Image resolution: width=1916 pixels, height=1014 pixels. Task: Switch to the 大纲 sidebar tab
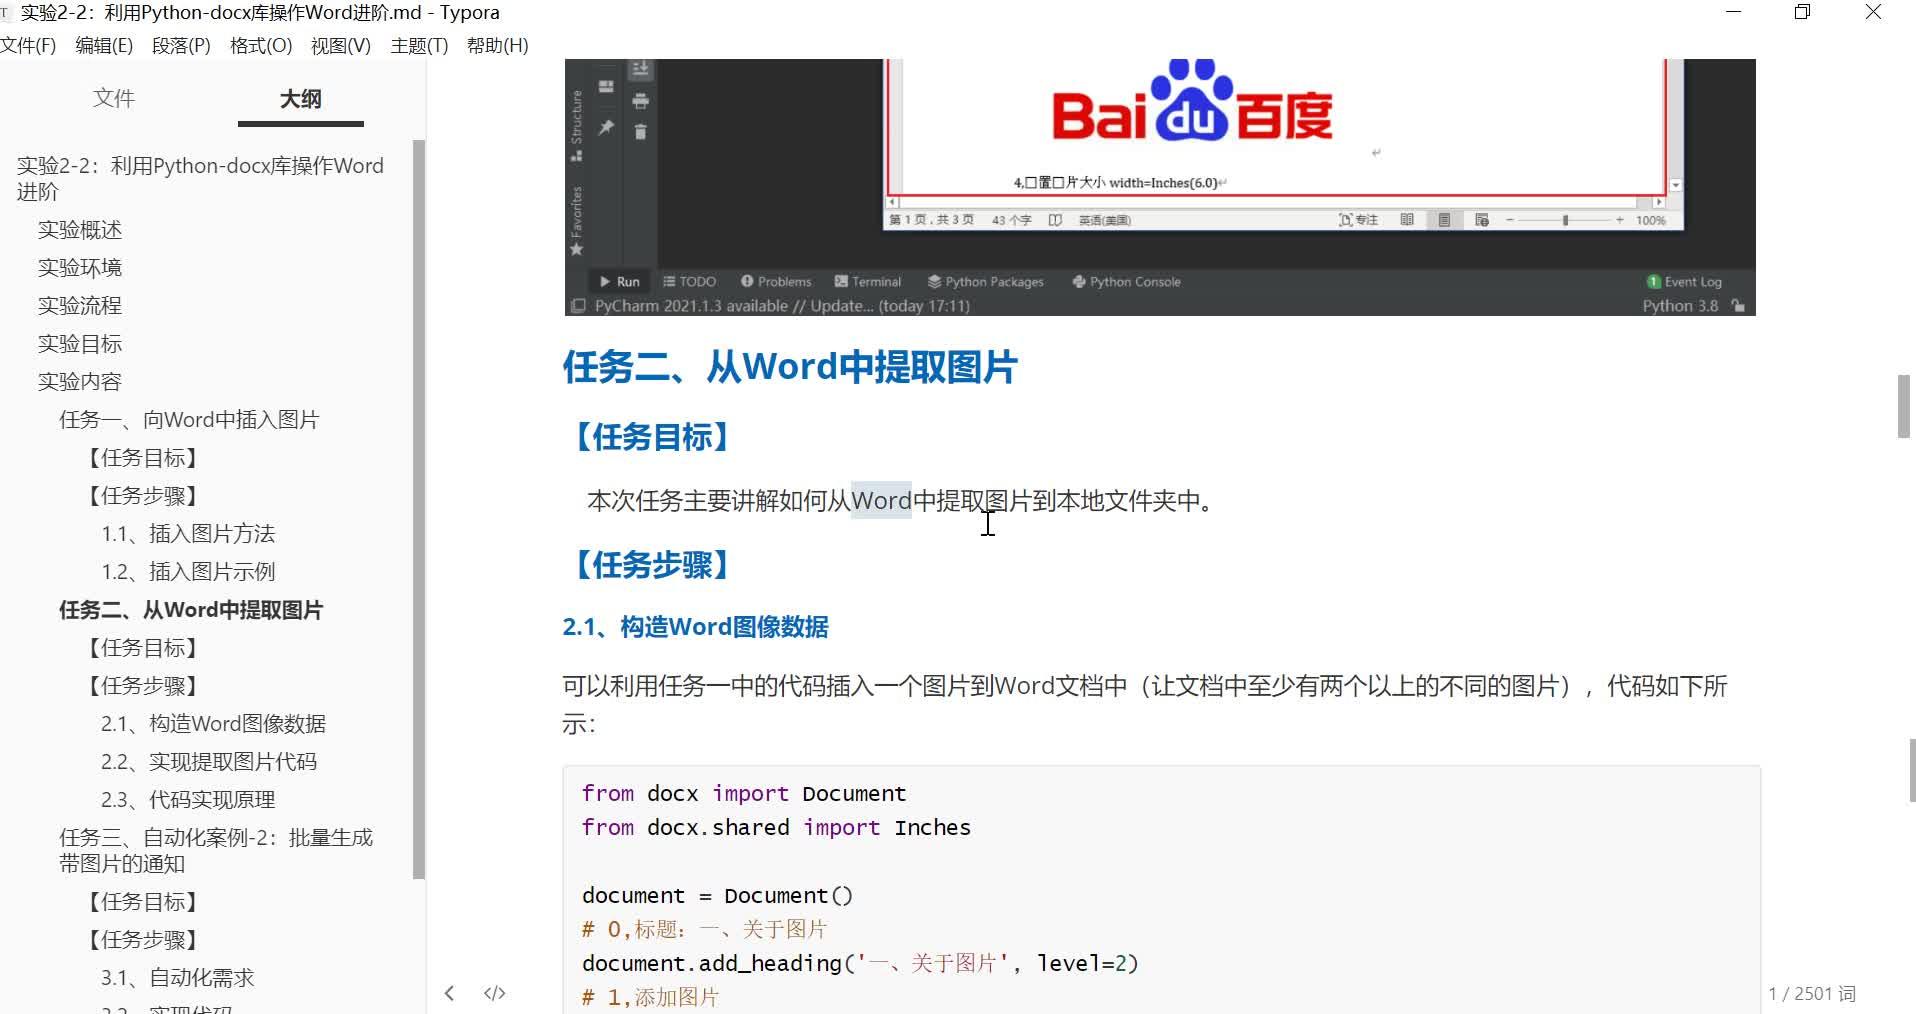300,99
